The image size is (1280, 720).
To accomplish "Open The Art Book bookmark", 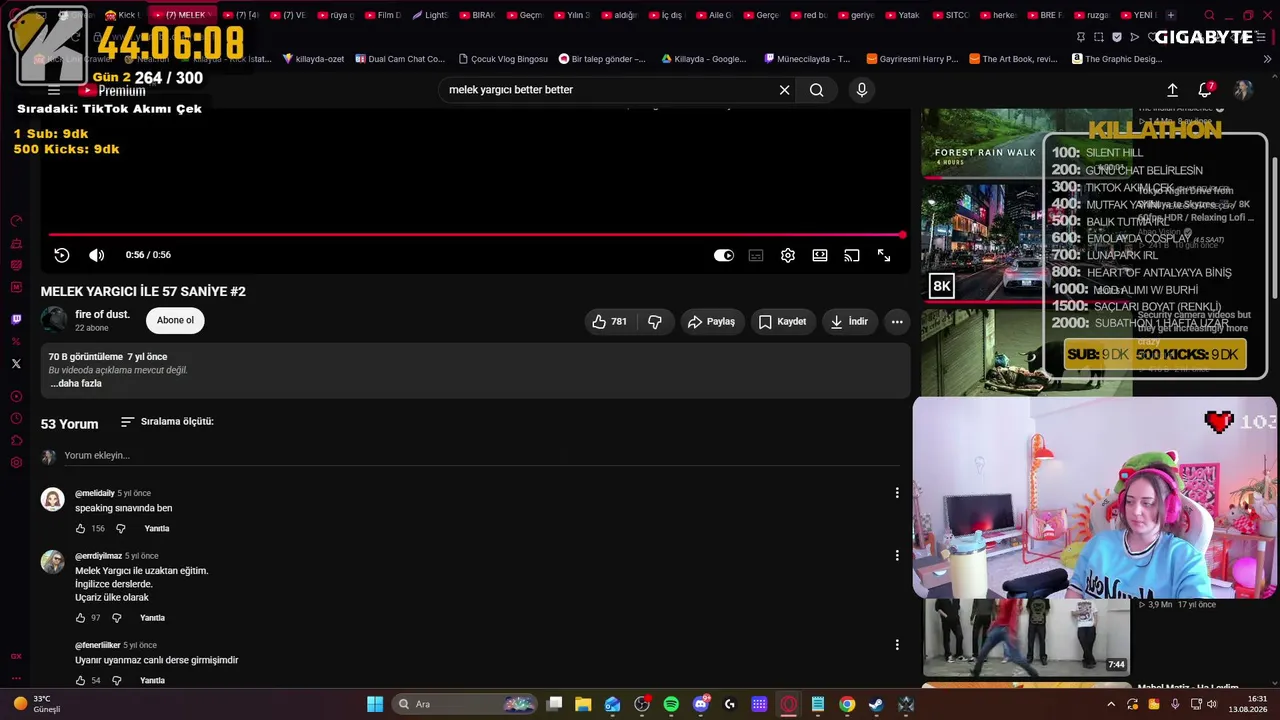I will coord(1012,59).
